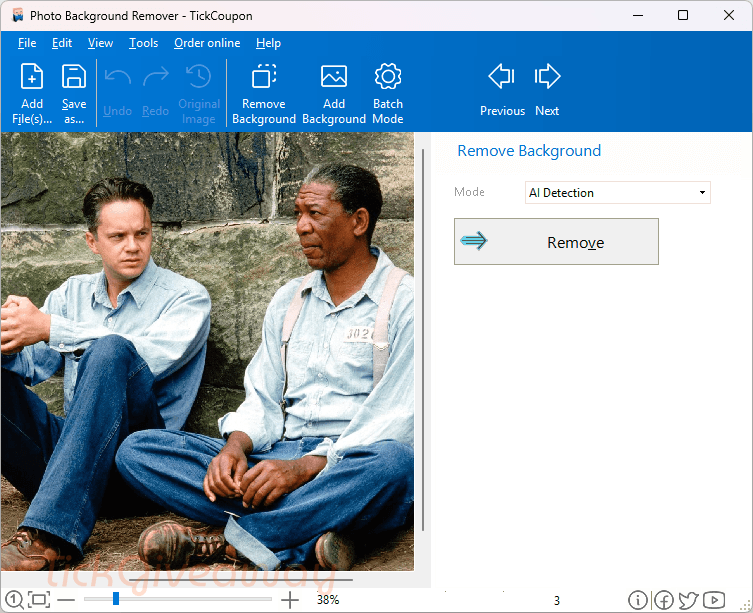753x613 pixels.
Task: Click the zoom out minus icon
Action: click(66, 600)
